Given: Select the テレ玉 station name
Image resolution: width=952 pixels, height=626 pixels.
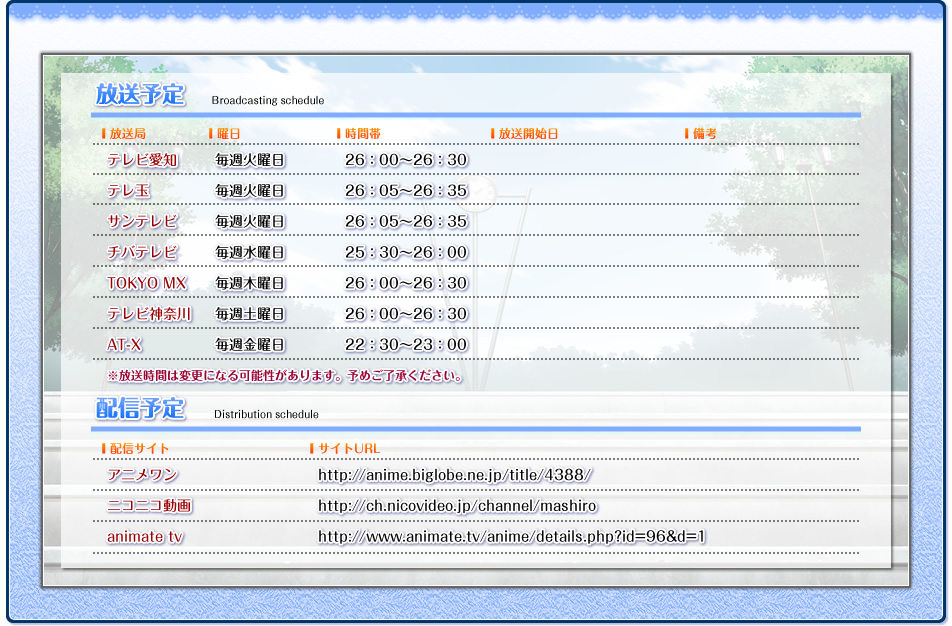Looking at the screenshot, I should tap(128, 191).
